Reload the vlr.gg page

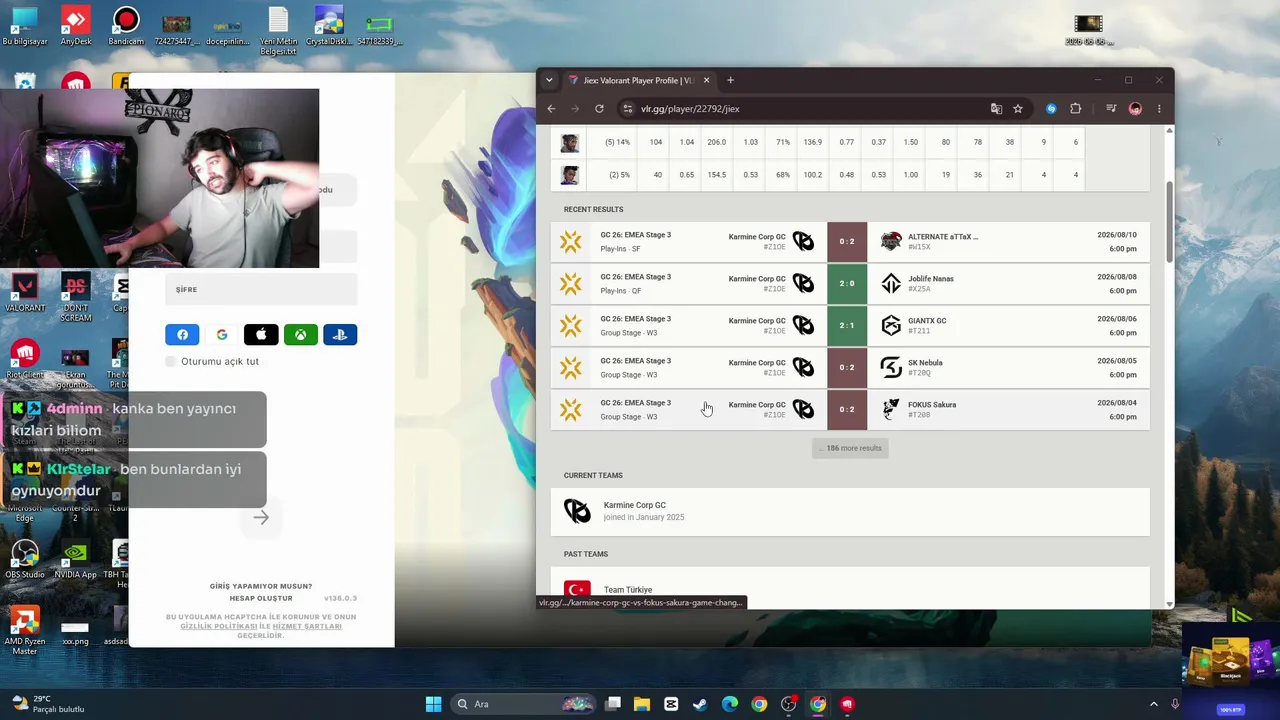(x=599, y=109)
